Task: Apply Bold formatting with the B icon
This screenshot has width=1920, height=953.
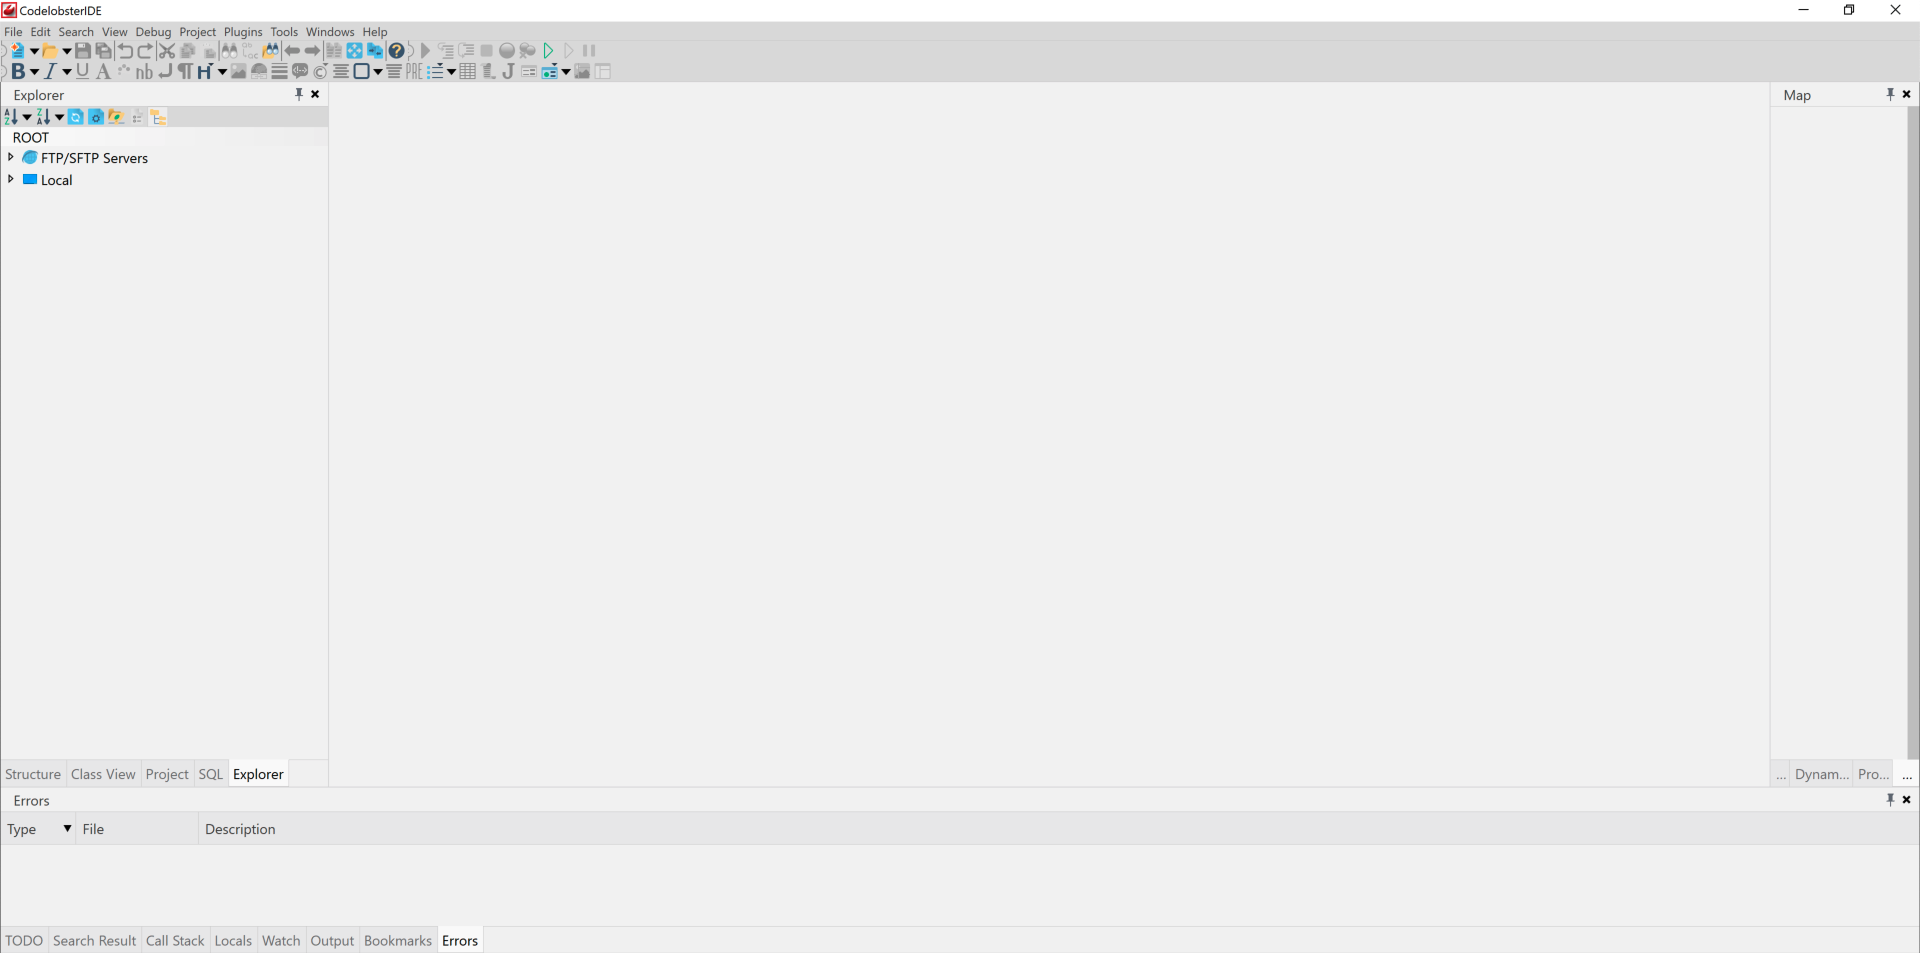Action: (x=18, y=72)
